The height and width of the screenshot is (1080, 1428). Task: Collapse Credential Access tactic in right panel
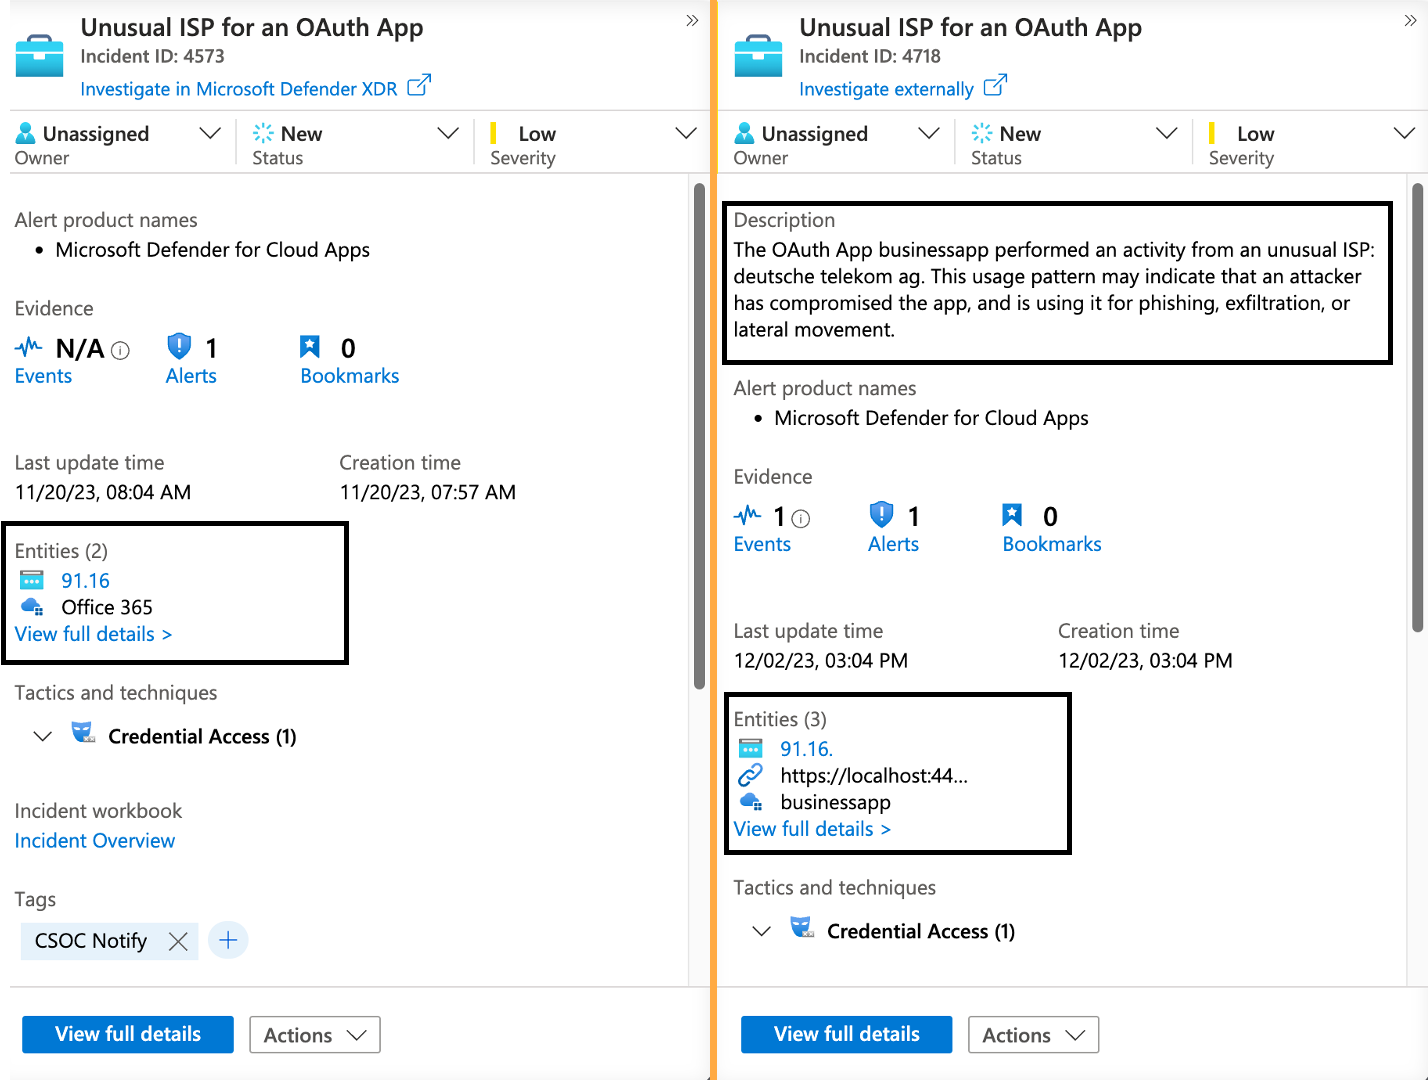(761, 932)
